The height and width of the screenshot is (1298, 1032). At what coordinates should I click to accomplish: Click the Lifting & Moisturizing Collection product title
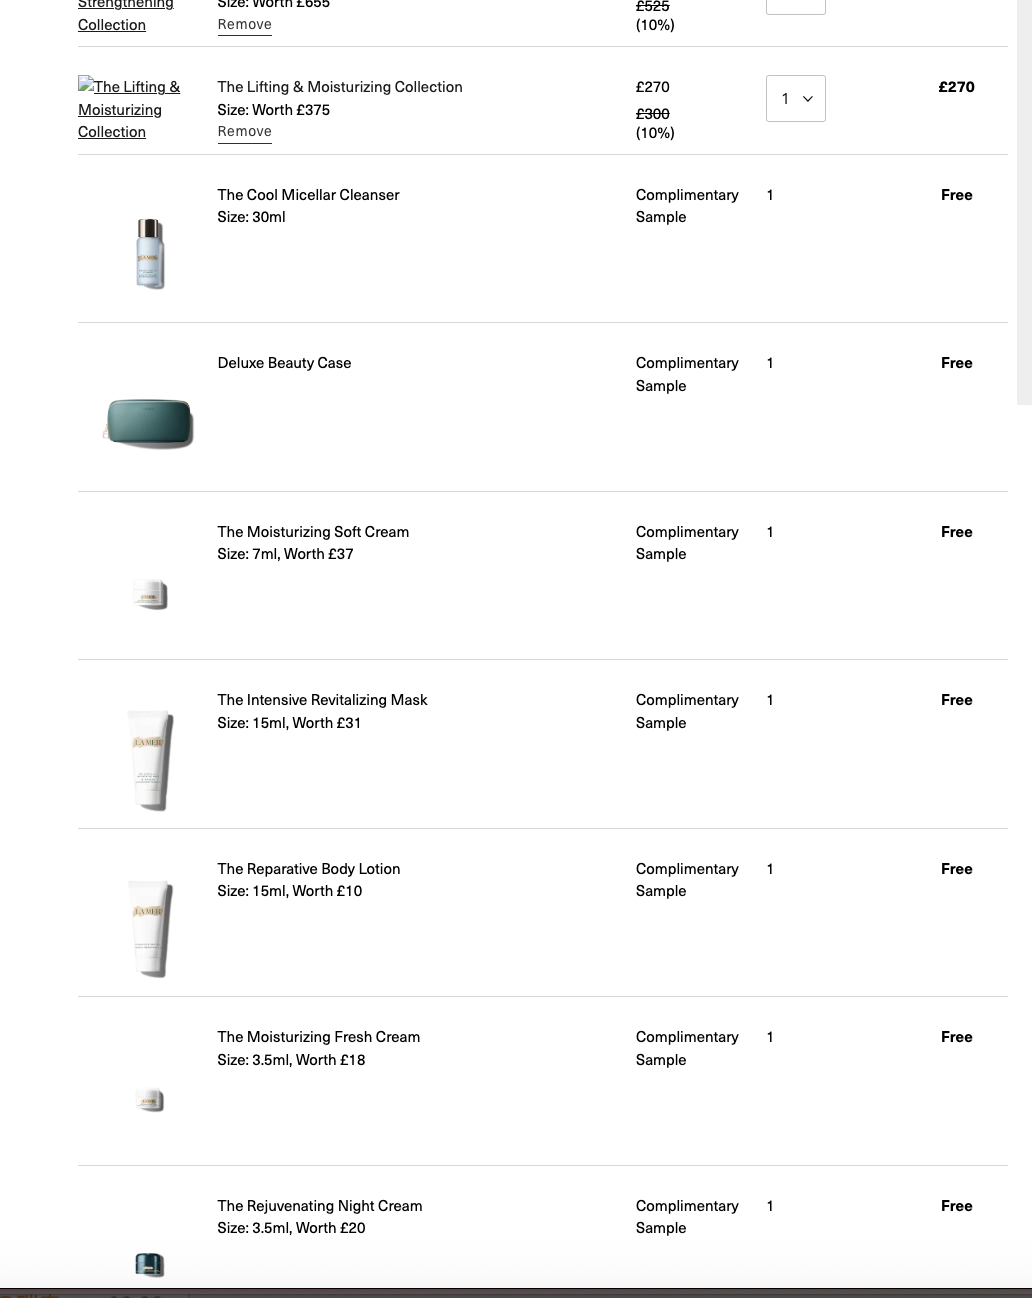point(340,87)
